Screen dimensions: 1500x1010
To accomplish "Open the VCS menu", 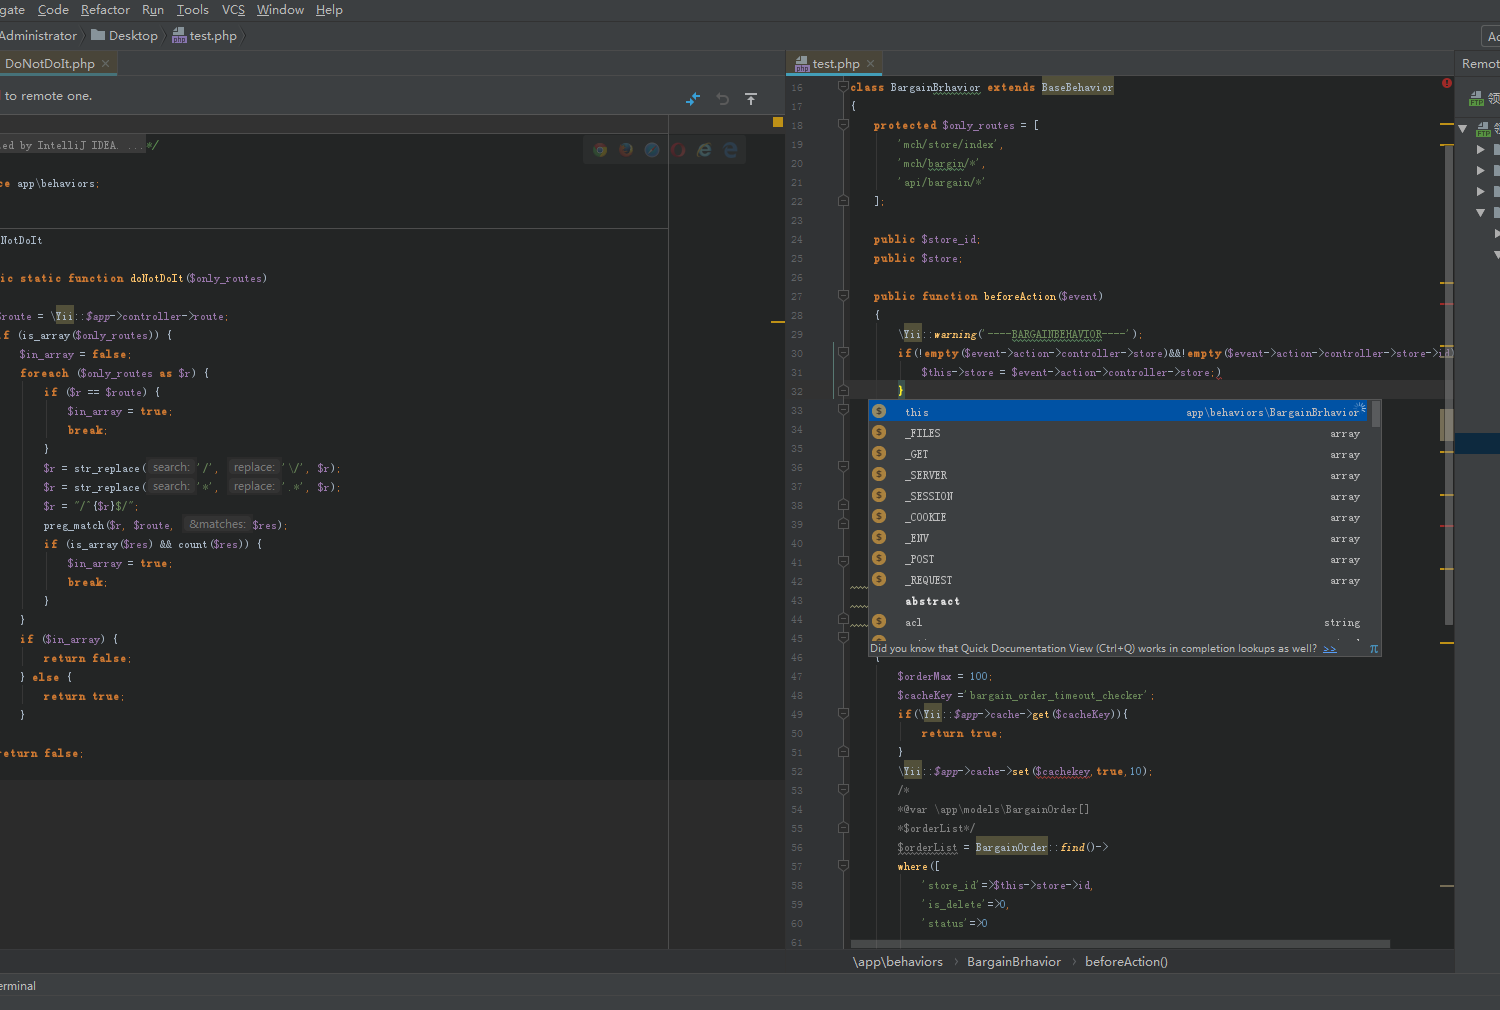I will [233, 10].
